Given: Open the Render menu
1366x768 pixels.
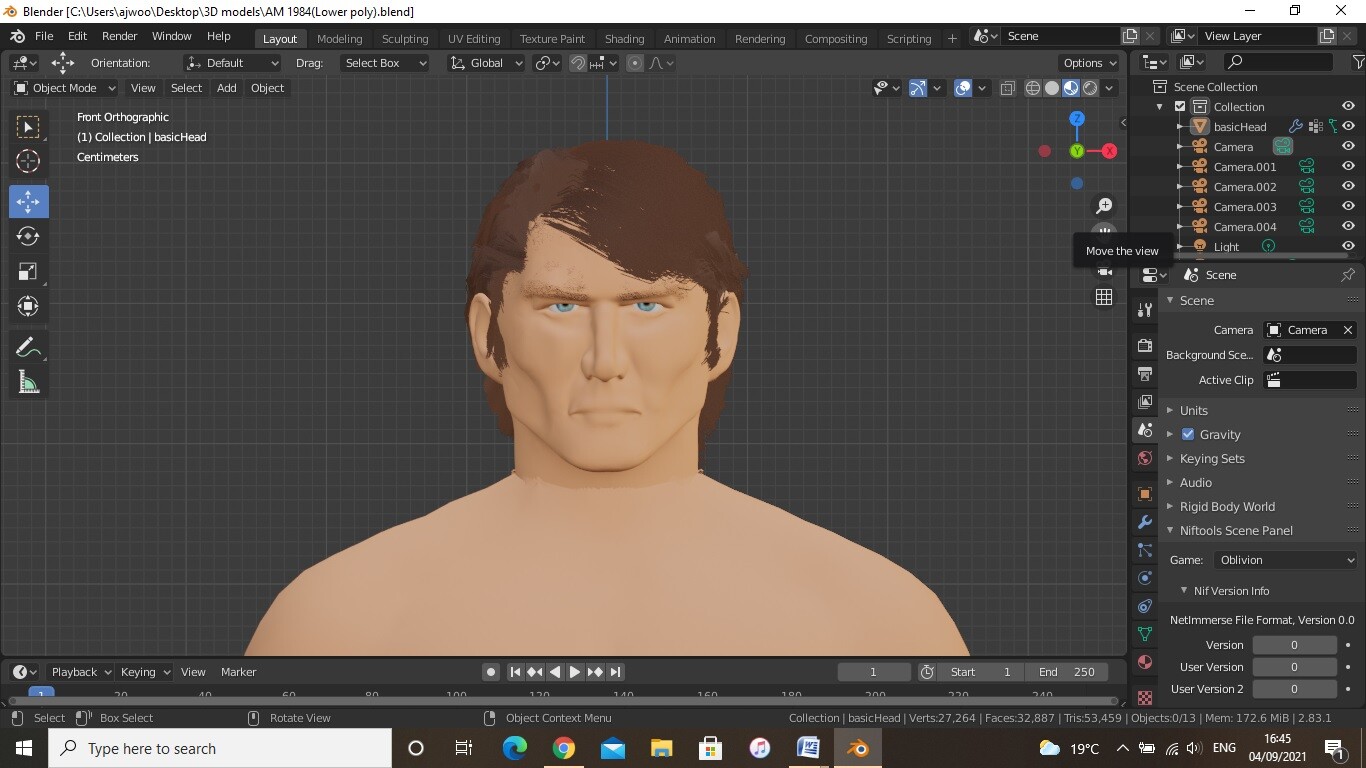Looking at the screenshot, I should [119, 36].
